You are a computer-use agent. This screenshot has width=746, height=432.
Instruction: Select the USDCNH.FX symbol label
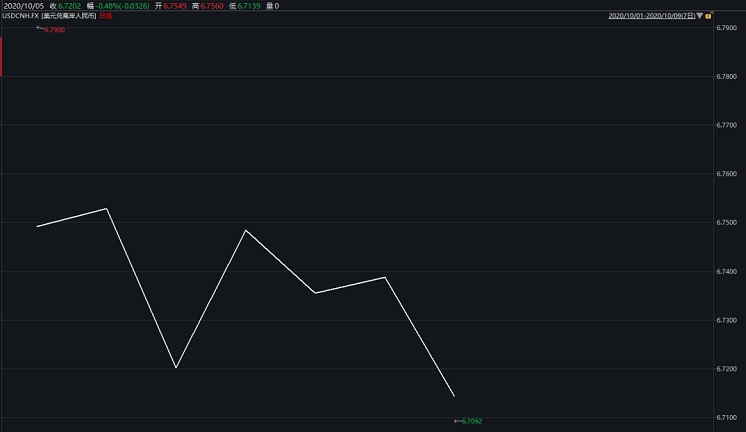tap(20, 17)
